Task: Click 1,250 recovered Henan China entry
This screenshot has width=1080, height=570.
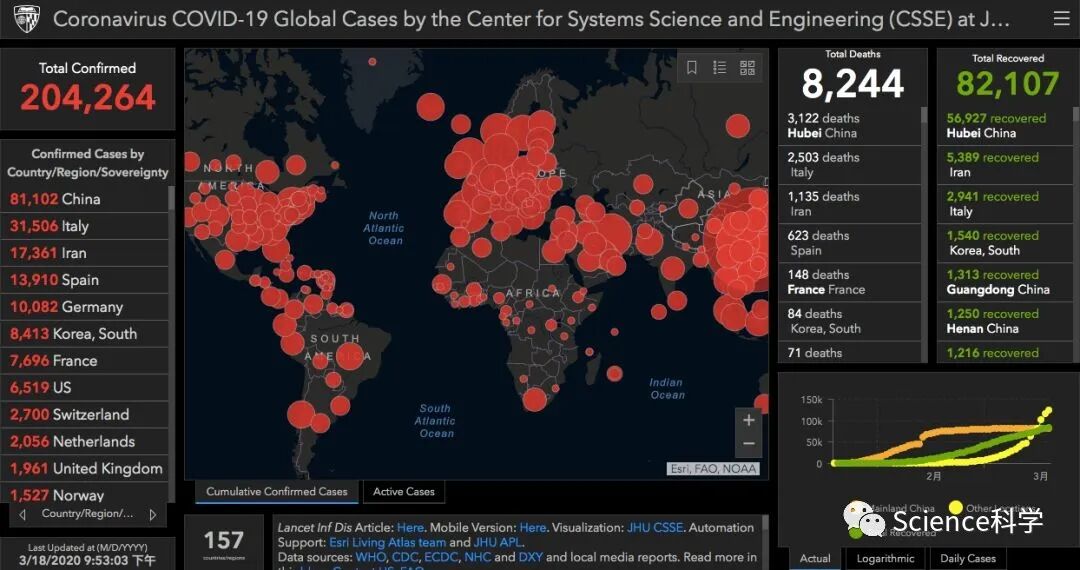Action: (x=1004, y=321)
